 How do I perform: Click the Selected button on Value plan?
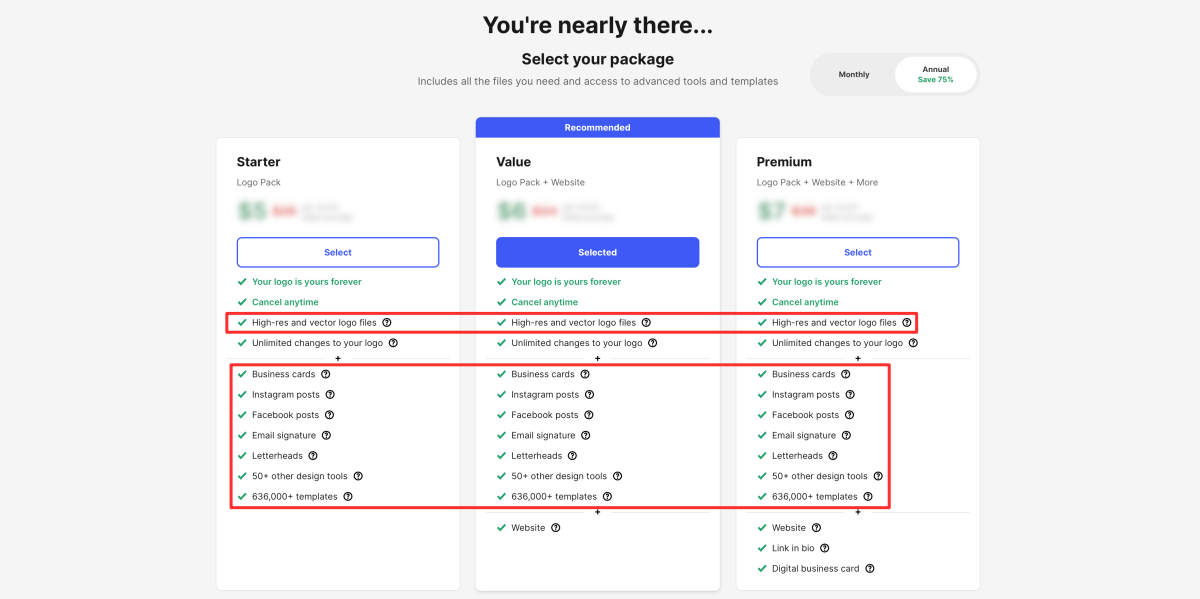(598, 252)
